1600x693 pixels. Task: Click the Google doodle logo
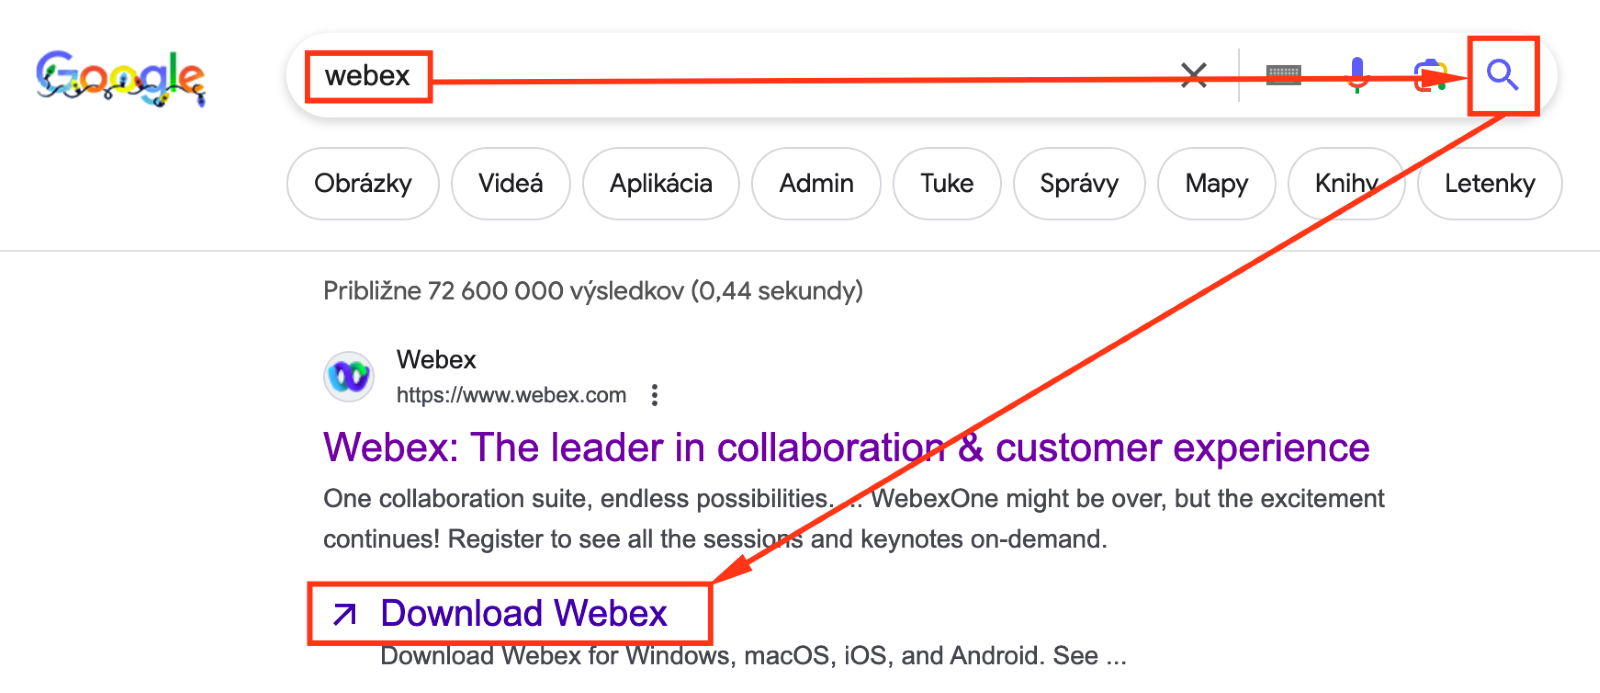pyautogui.click(x=120, y=77)
